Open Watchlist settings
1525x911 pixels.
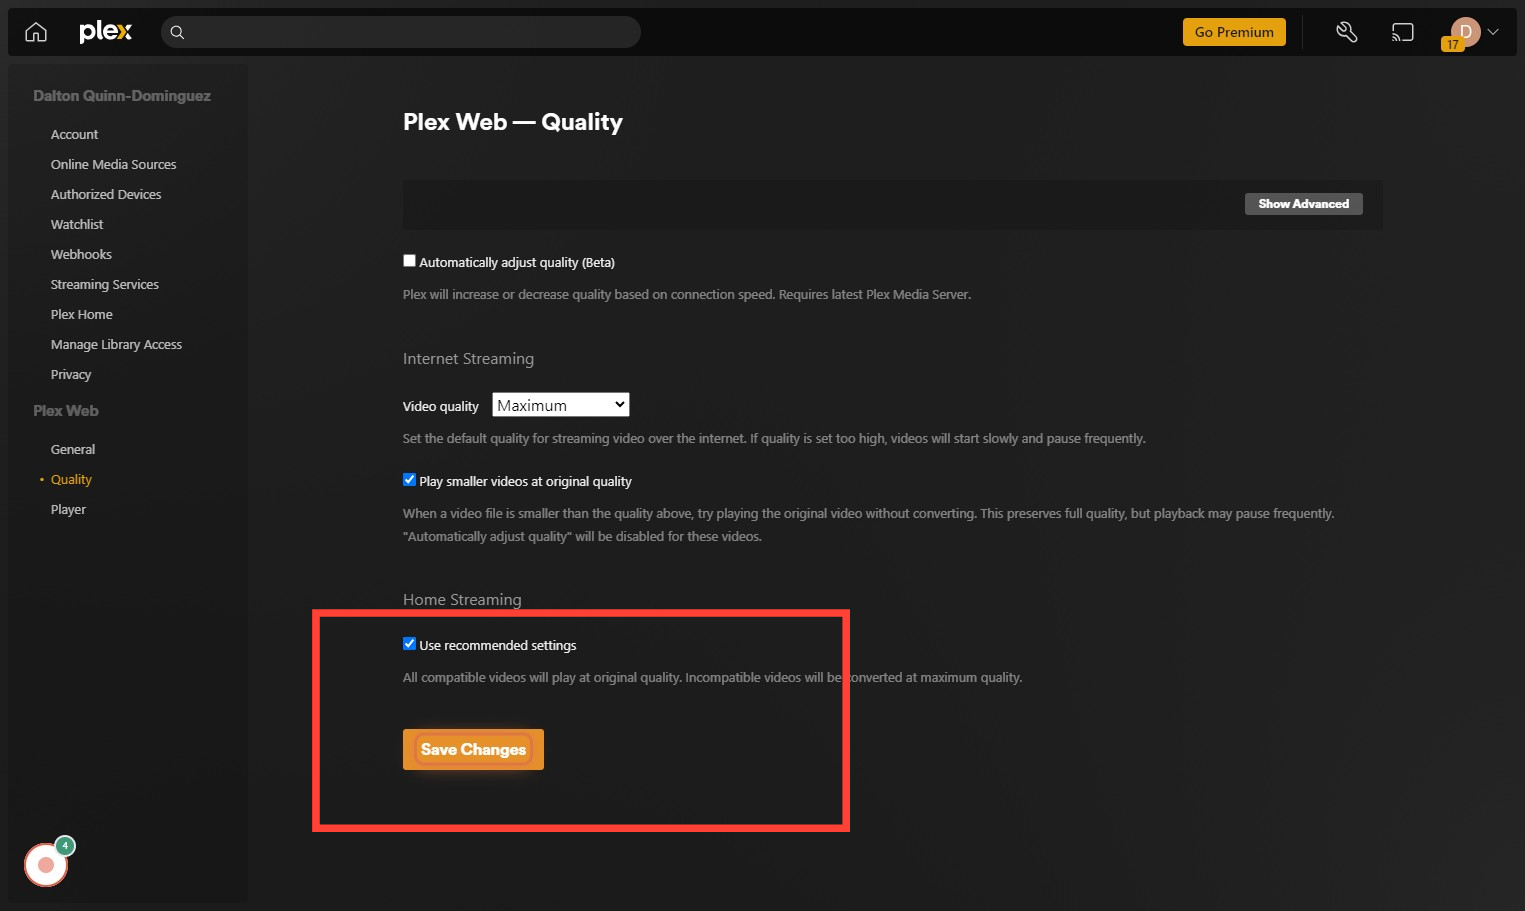(x=77, y=224)
